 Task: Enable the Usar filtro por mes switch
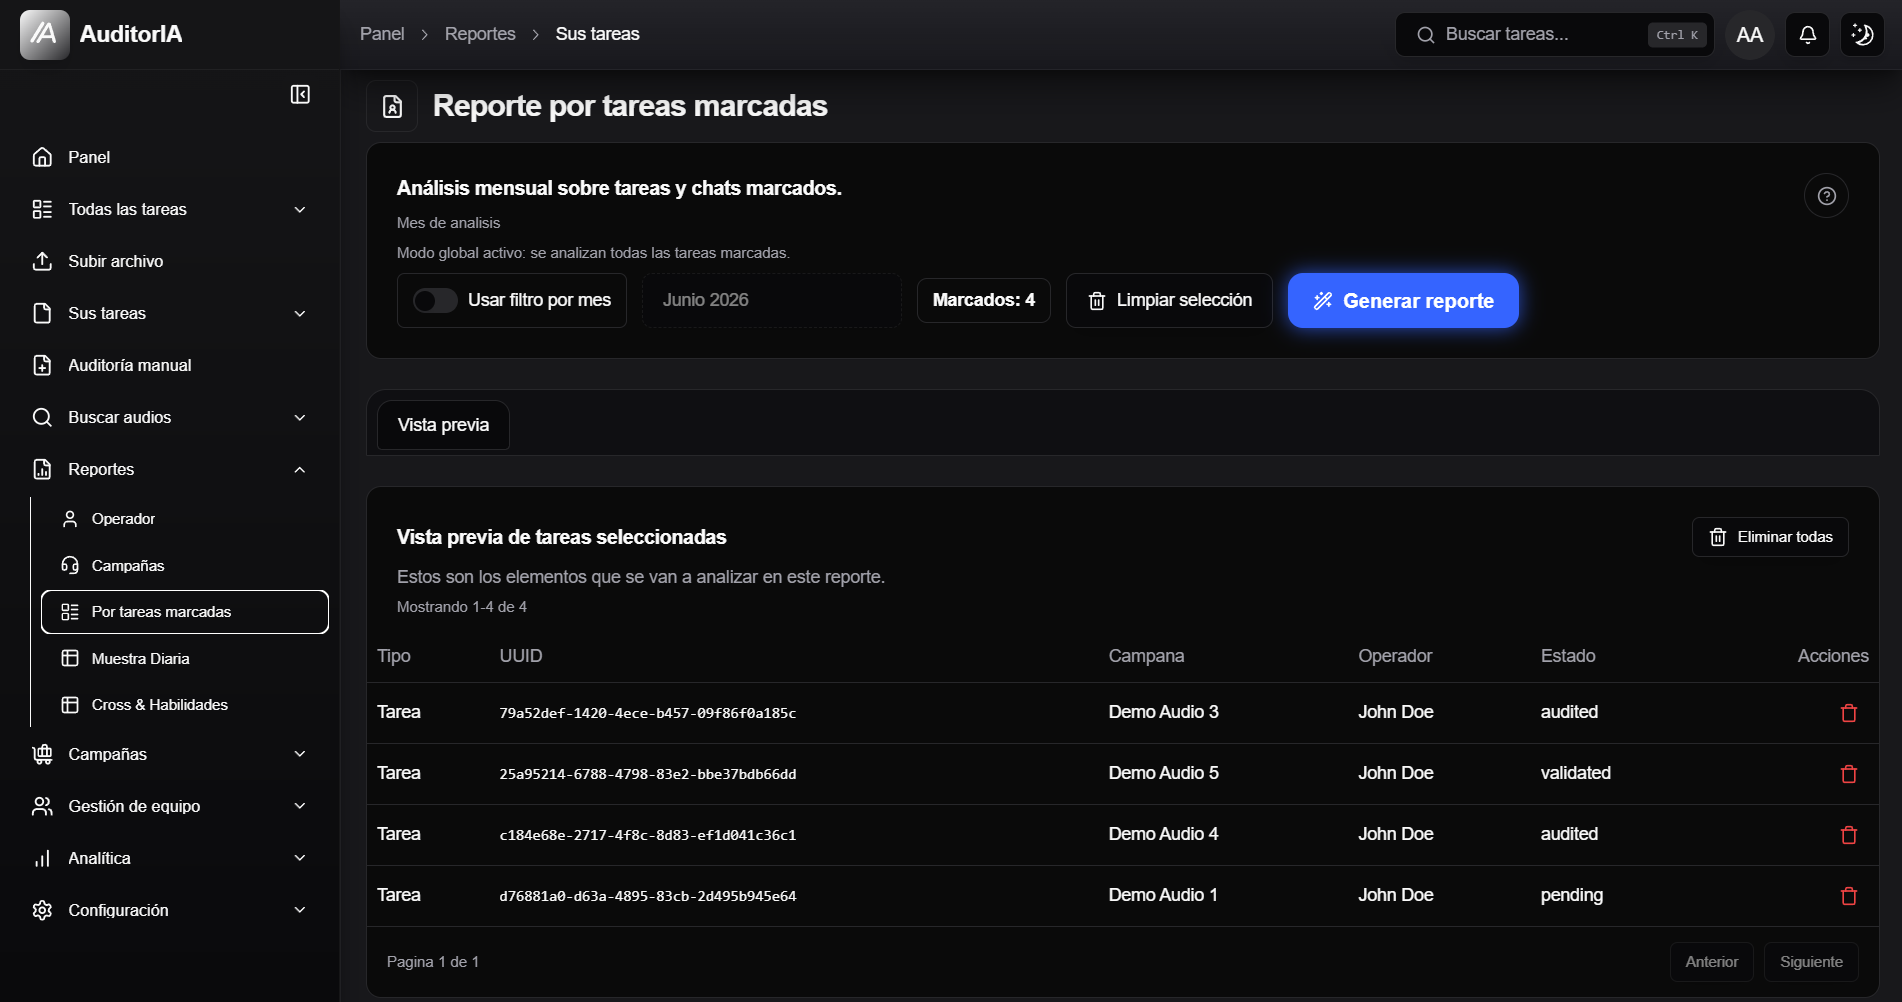(435, 300)
